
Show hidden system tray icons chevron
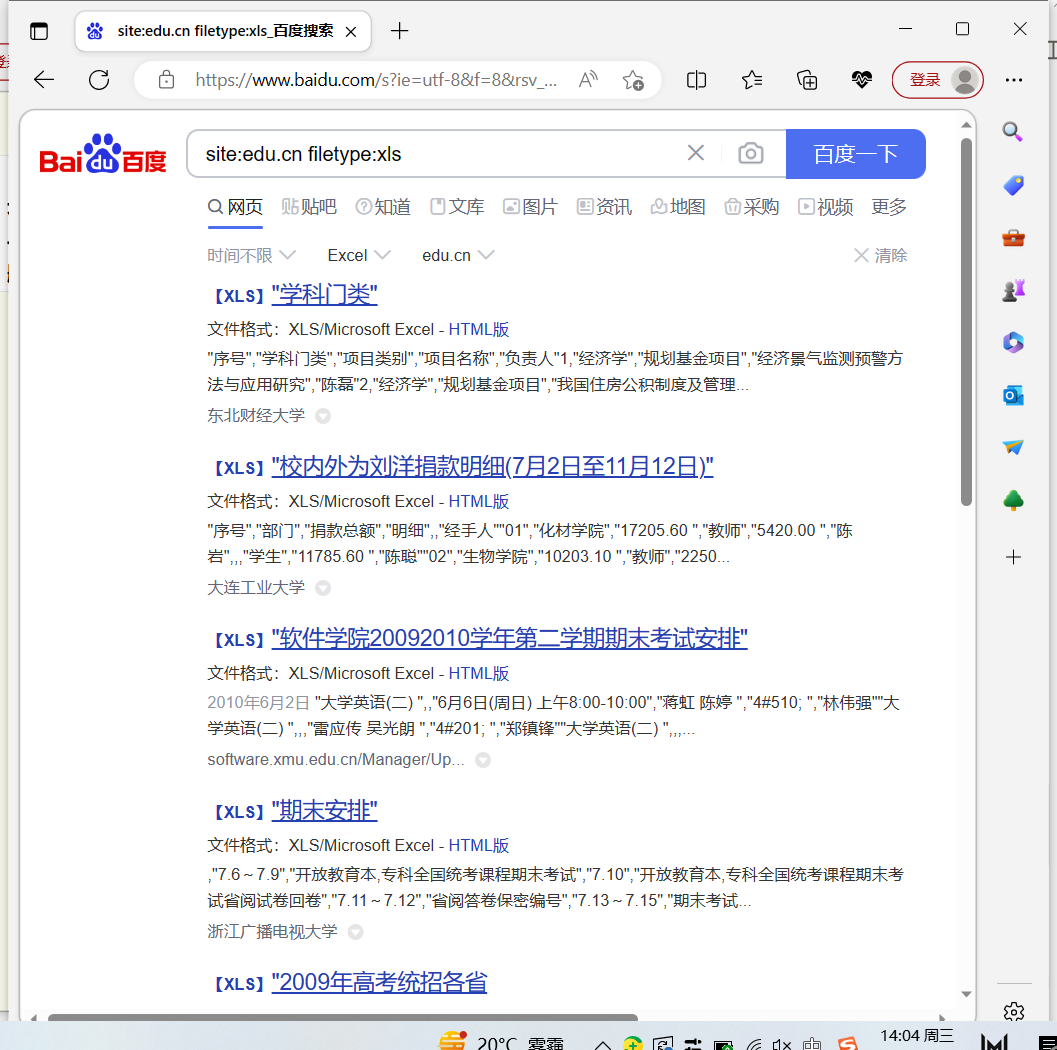603,1044
